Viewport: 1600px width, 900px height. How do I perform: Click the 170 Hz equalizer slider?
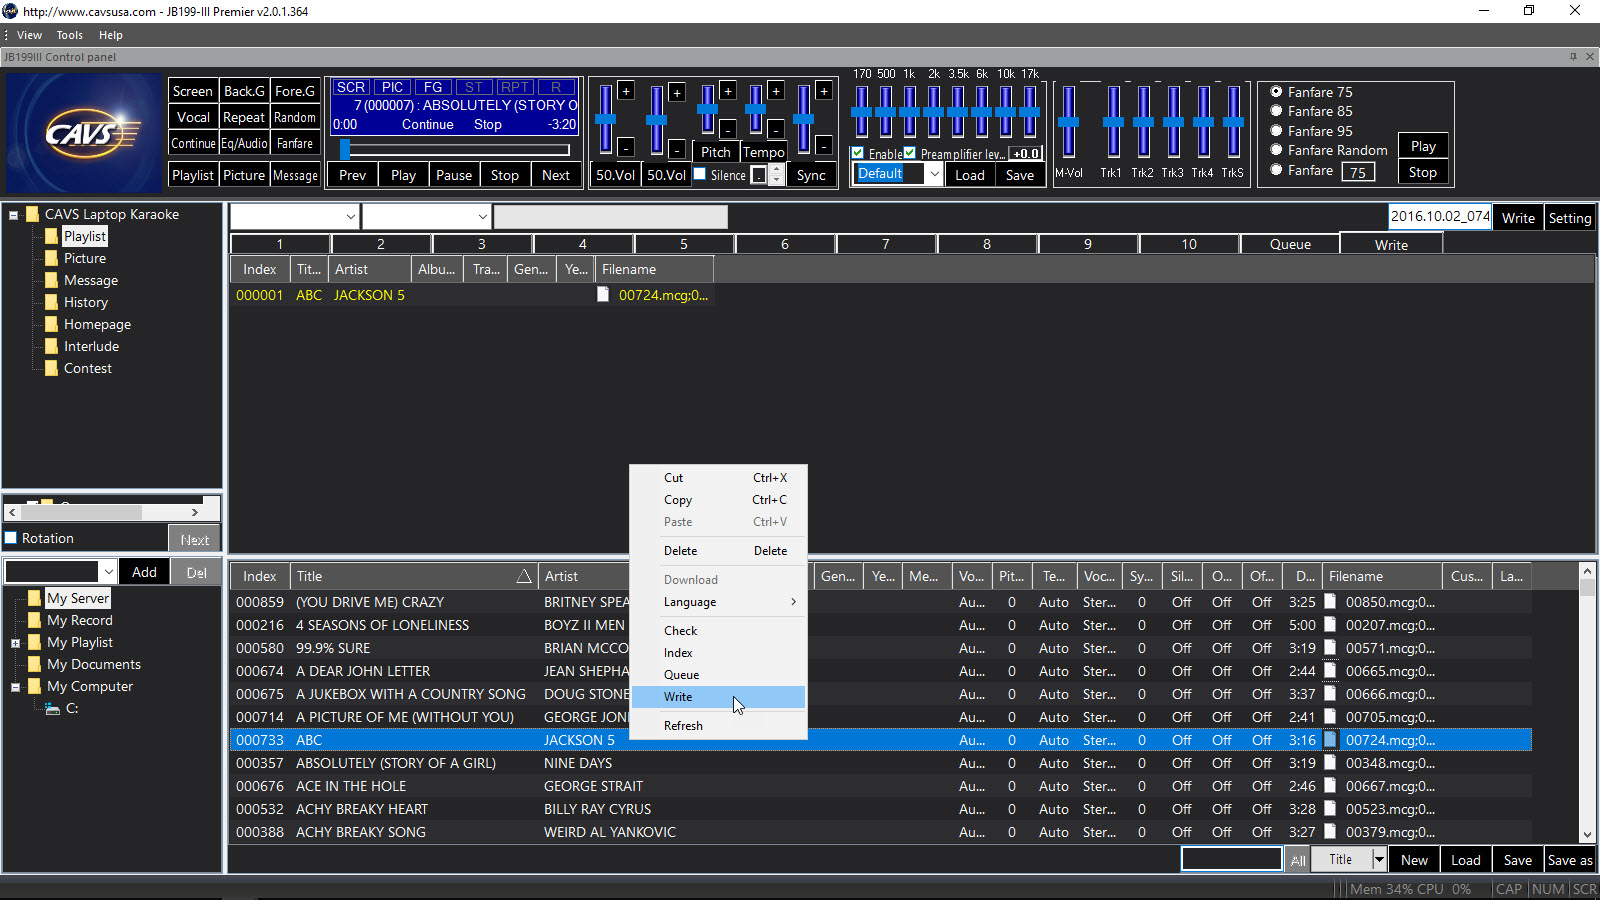(x=861, y=112)
